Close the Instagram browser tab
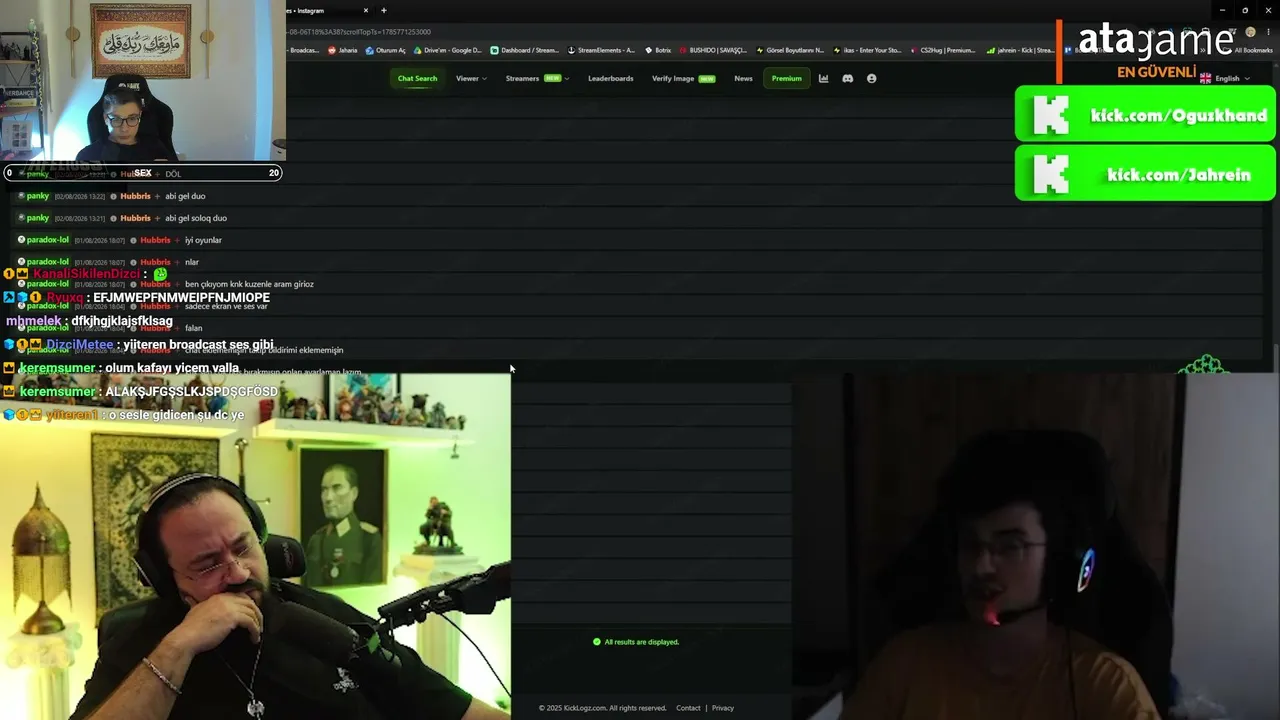The image size is (1280, 720). pos(366,10)
